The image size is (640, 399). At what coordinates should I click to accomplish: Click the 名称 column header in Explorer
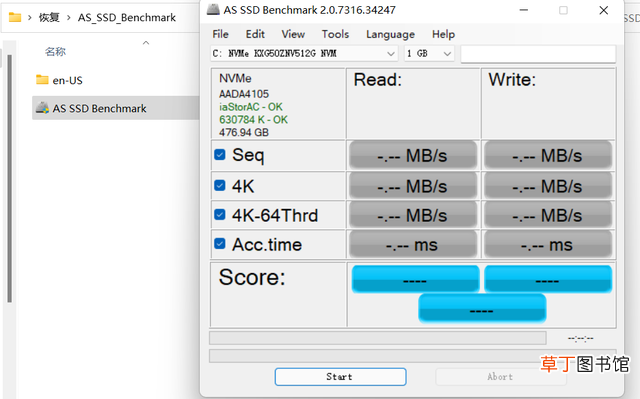pyautogui.click(x=56, y=52)
